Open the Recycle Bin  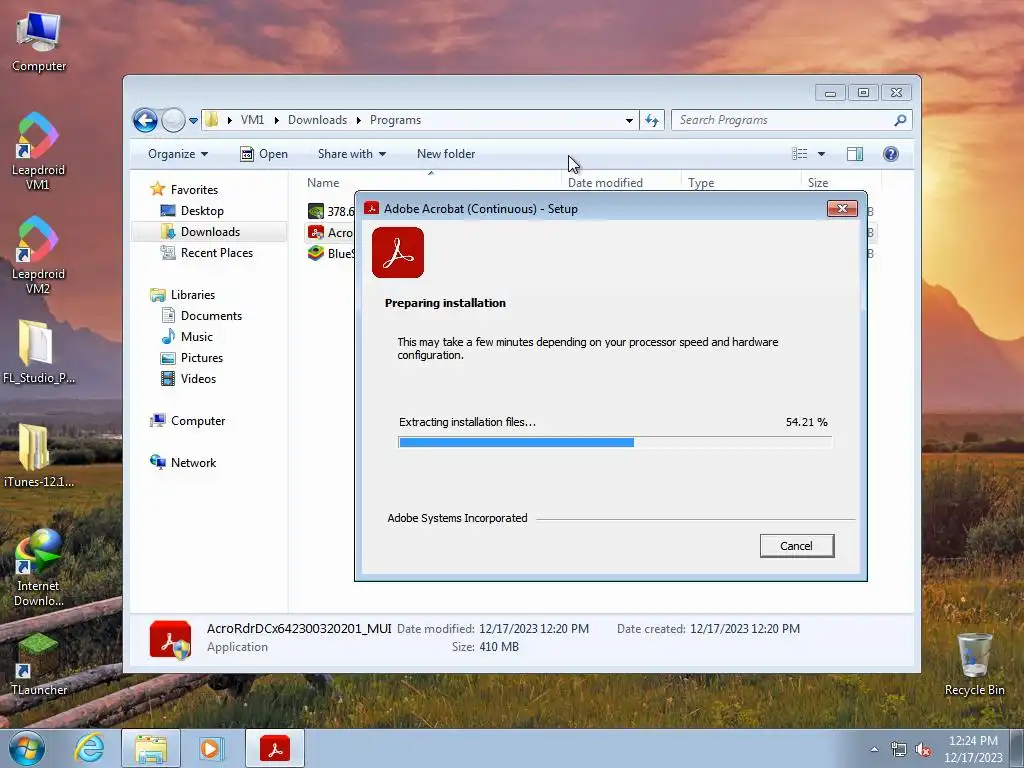(x=974, y=664)
